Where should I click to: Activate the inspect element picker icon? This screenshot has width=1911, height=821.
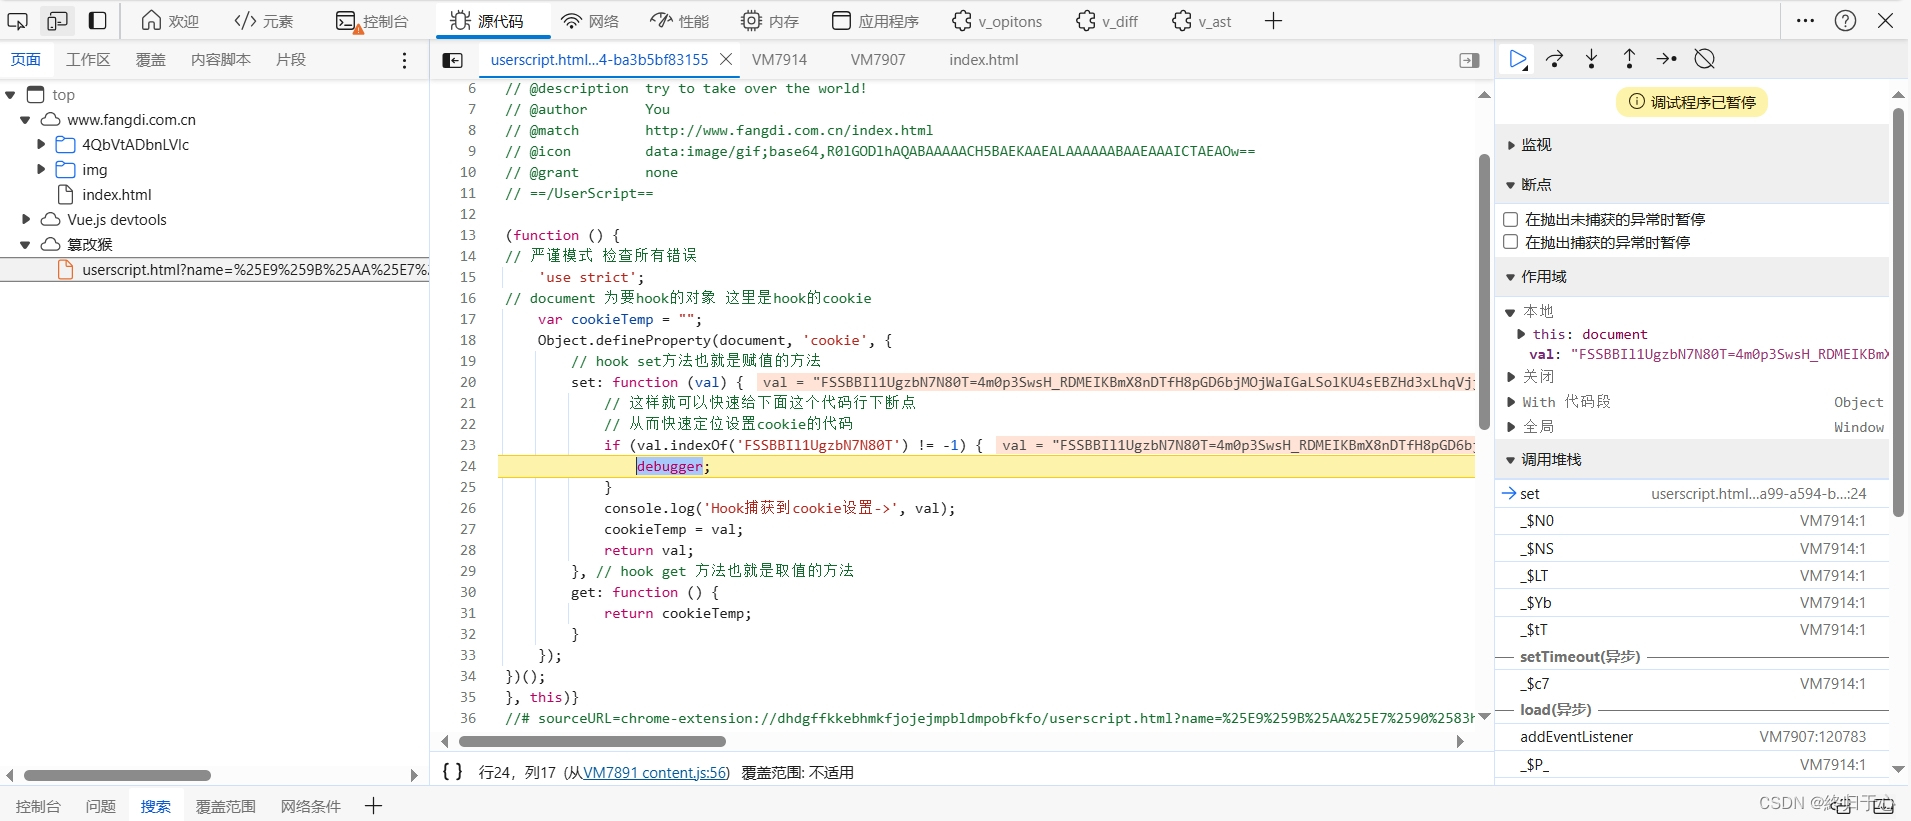(18, 20)
